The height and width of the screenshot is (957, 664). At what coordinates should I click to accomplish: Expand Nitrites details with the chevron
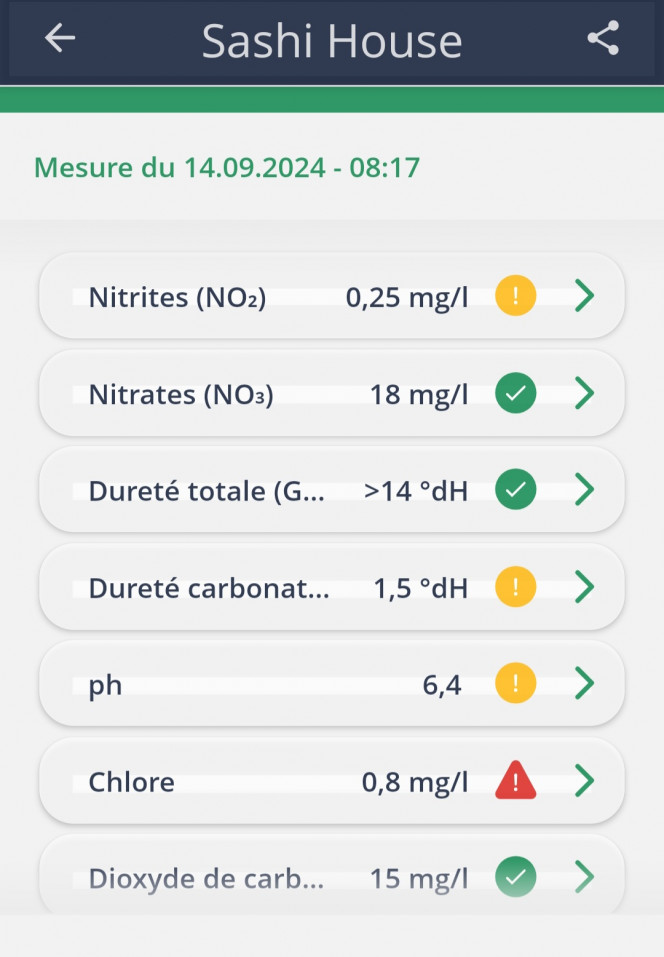pyautogui.click(x=585, y=296)
